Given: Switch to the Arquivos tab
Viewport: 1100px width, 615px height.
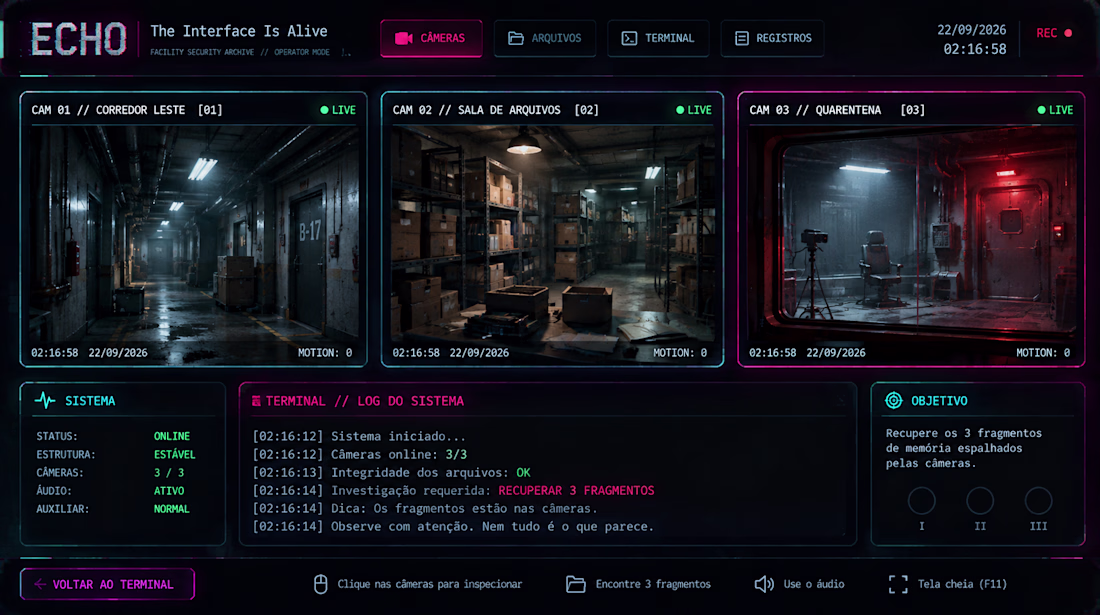Looking at the screenshot, I should (x=544, y=38).
